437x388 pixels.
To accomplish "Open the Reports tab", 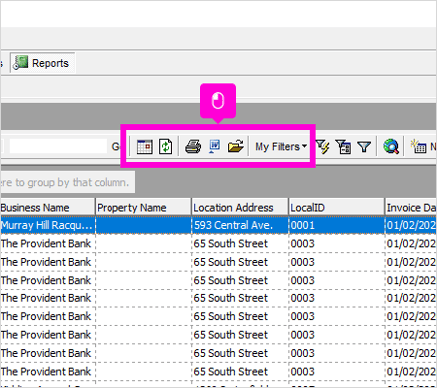I will click(x=42, y=63).
